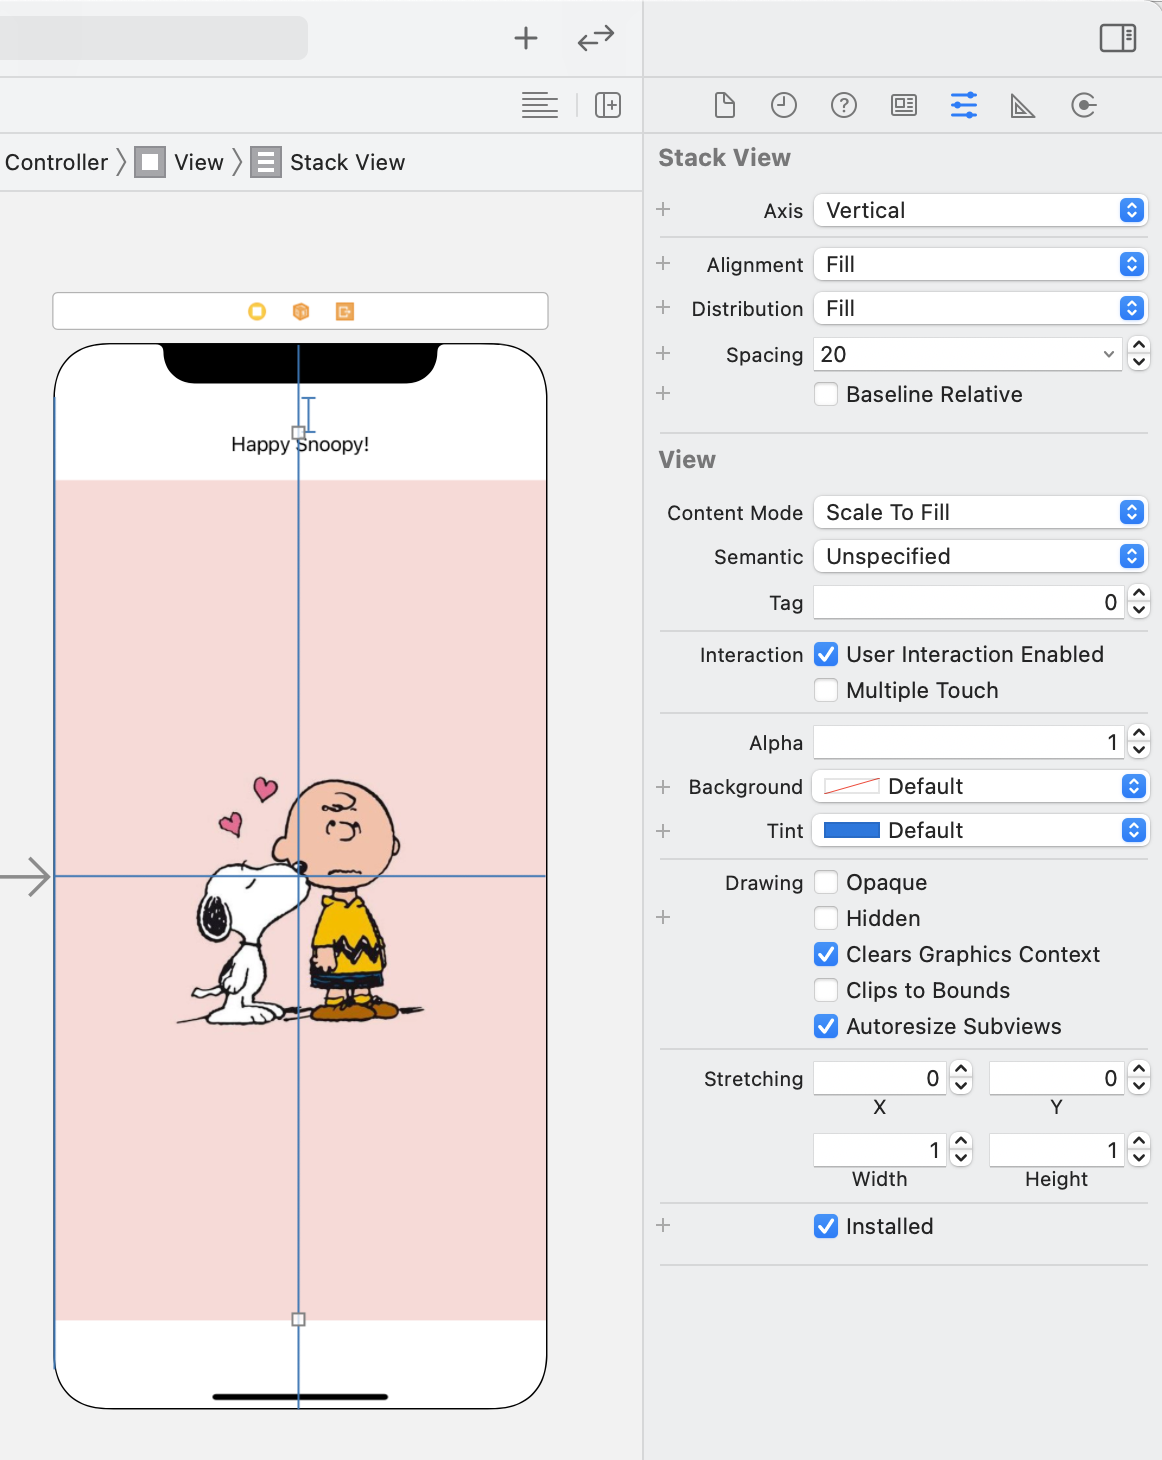Click the Tag stepper control

tap(1139, 602)
